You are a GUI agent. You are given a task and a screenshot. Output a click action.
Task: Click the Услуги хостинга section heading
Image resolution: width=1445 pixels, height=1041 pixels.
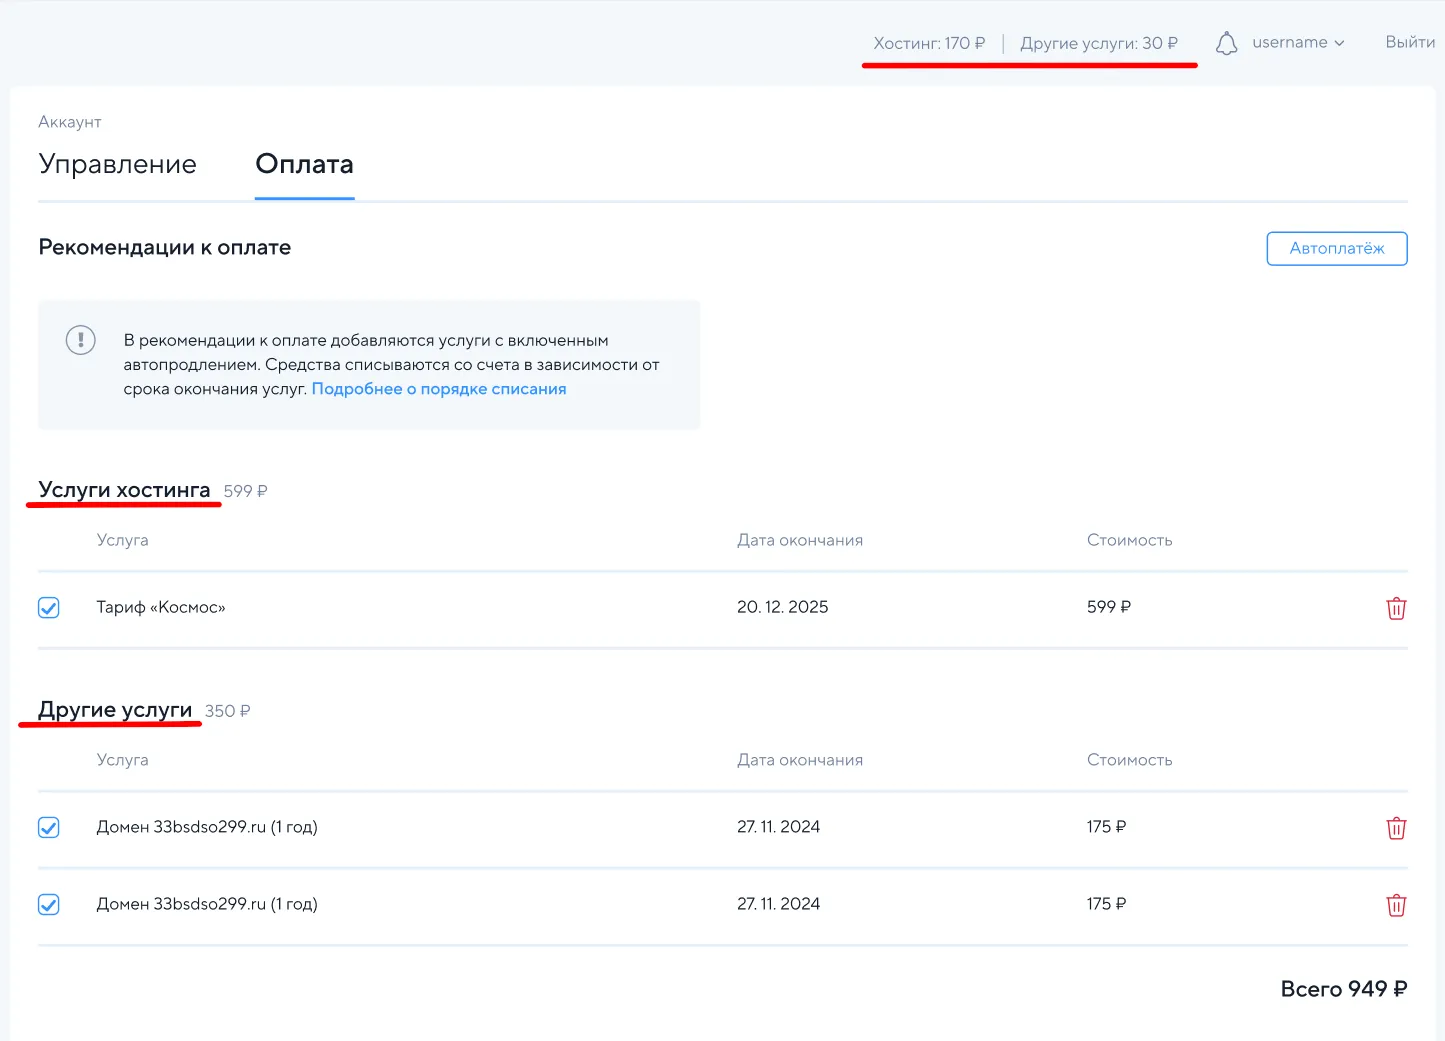124,490
